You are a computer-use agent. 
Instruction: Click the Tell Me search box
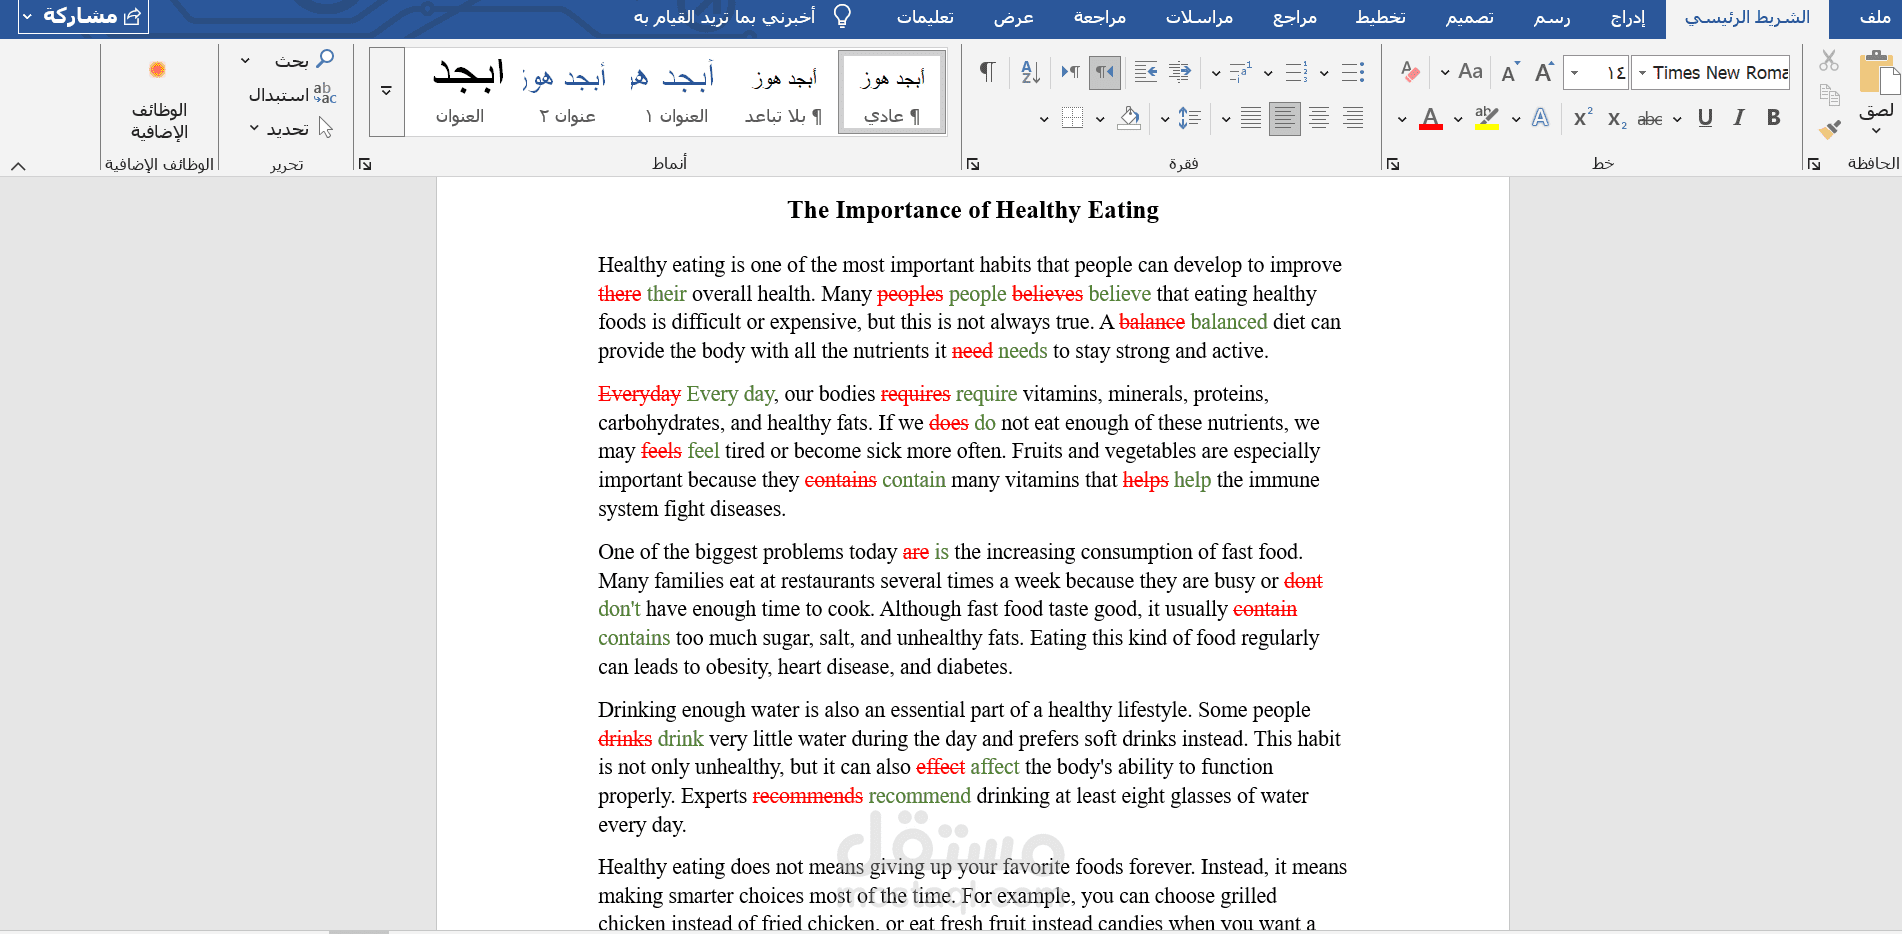[742, 17]
